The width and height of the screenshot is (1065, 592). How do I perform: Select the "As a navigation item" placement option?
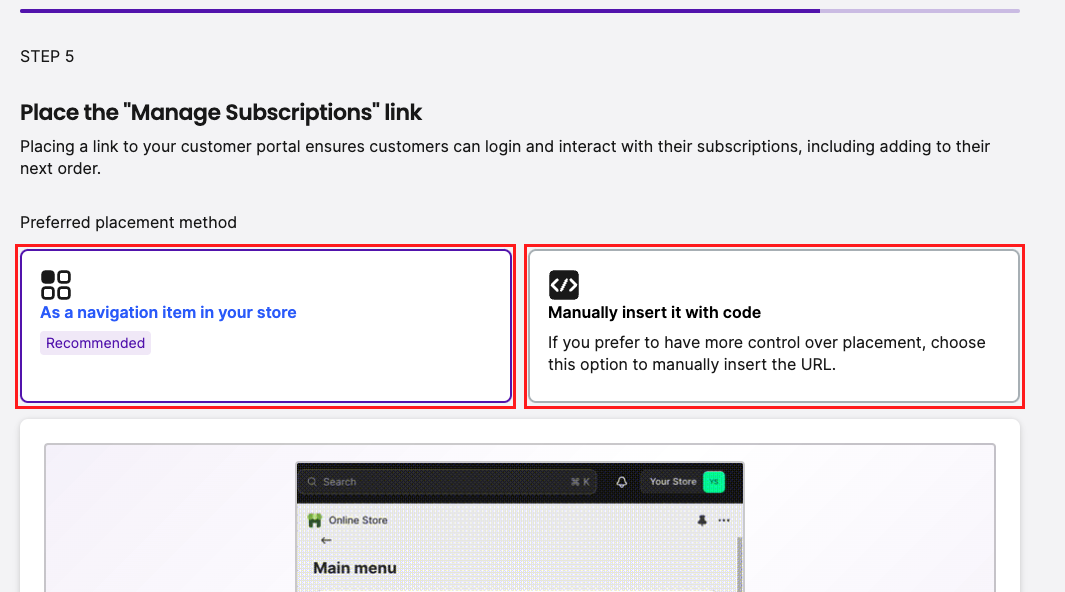(265, 325)
